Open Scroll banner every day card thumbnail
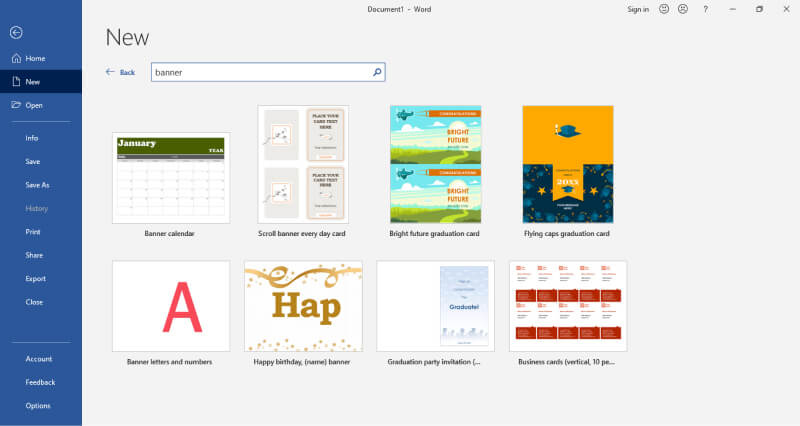The width and height of the screenshot is (800, 426). point(303,164)
